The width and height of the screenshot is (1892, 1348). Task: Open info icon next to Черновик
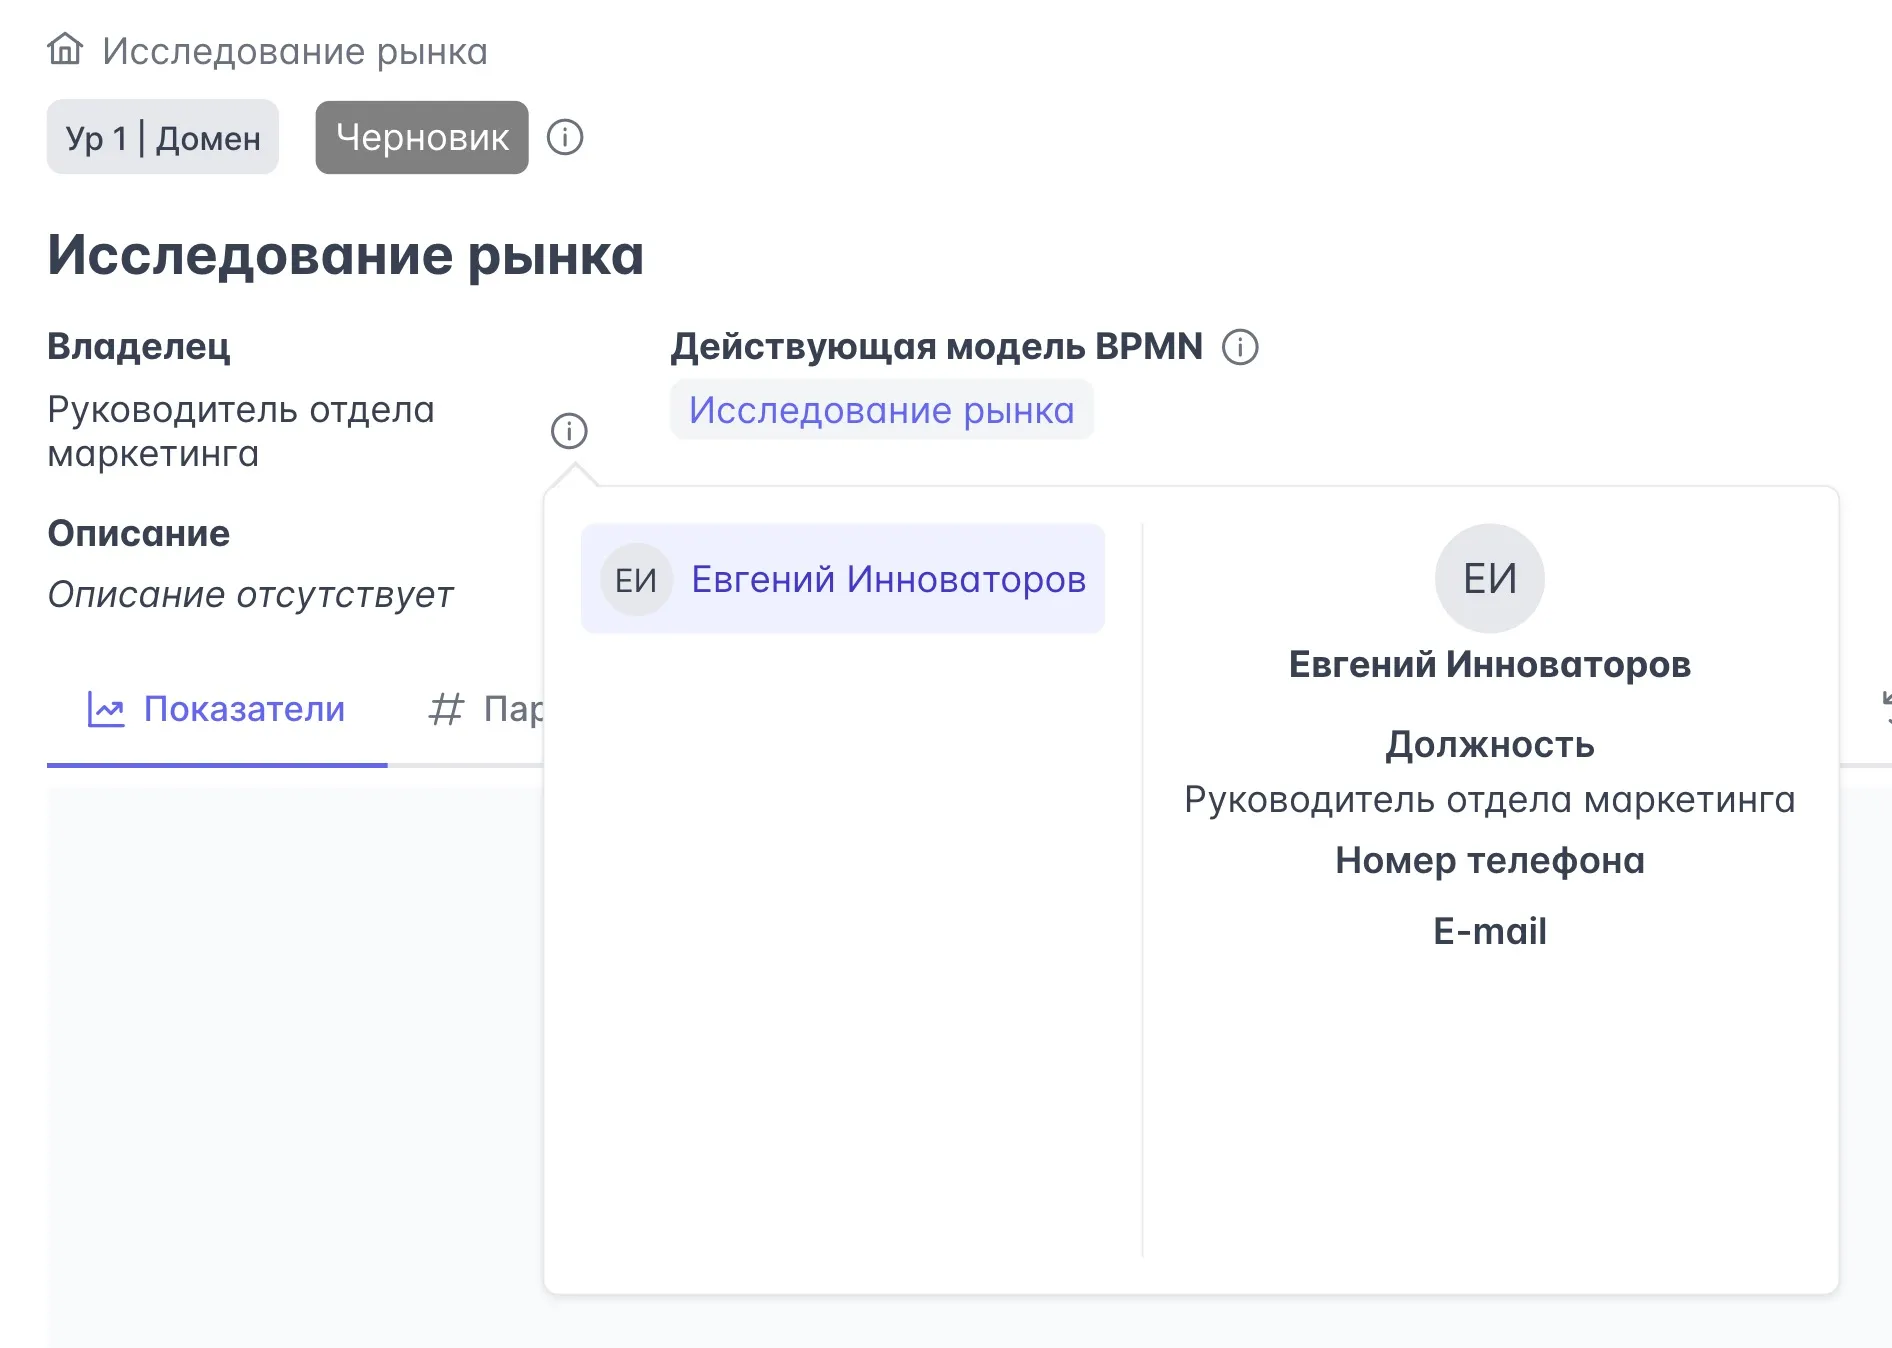[565, 137]
